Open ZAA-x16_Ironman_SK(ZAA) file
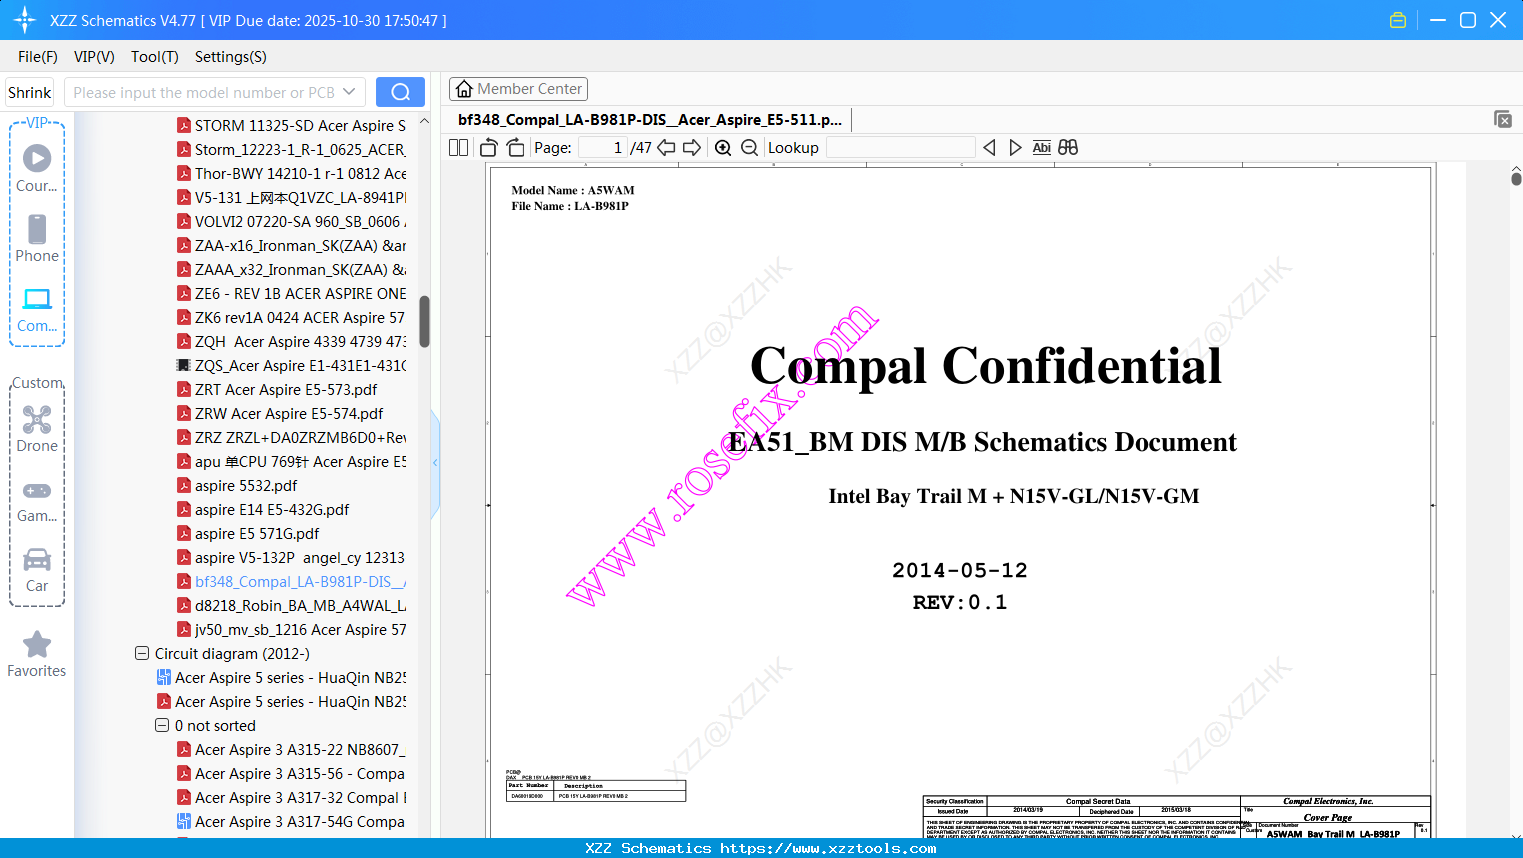This screenshot has height=858, width=1523. coord(291,245)
